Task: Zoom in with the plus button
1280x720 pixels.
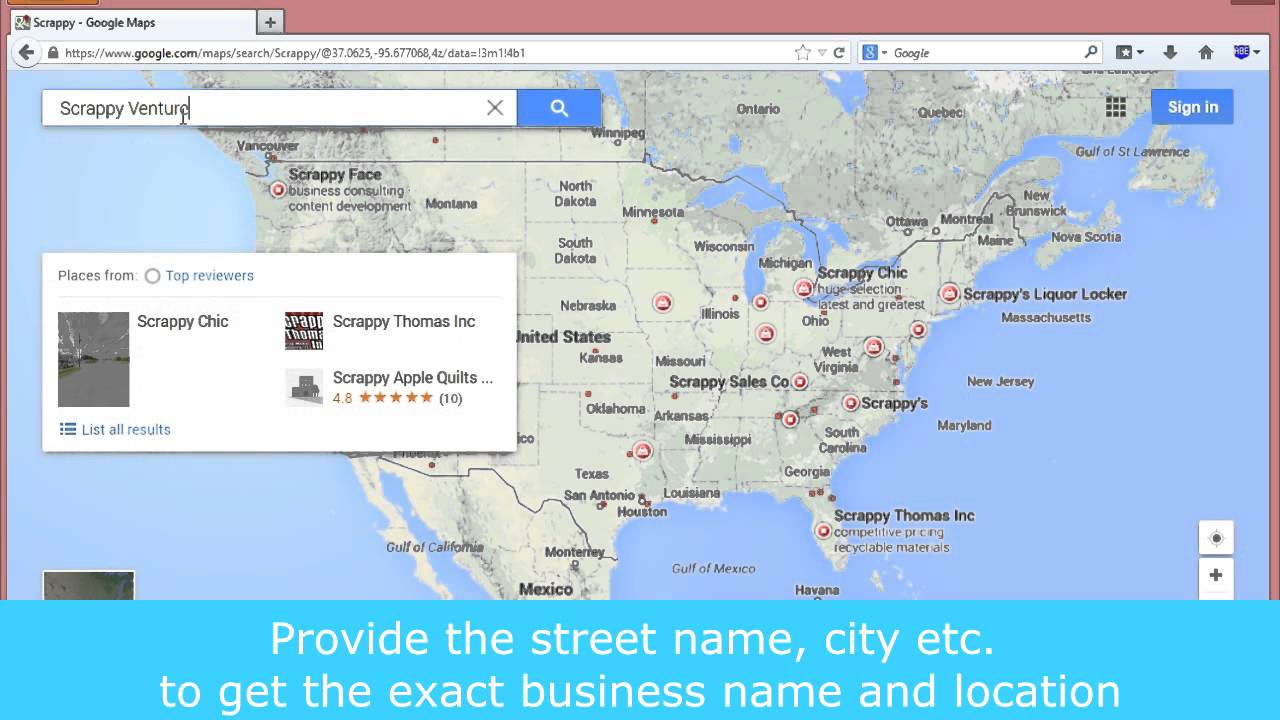Action: tap(1216, 575)
